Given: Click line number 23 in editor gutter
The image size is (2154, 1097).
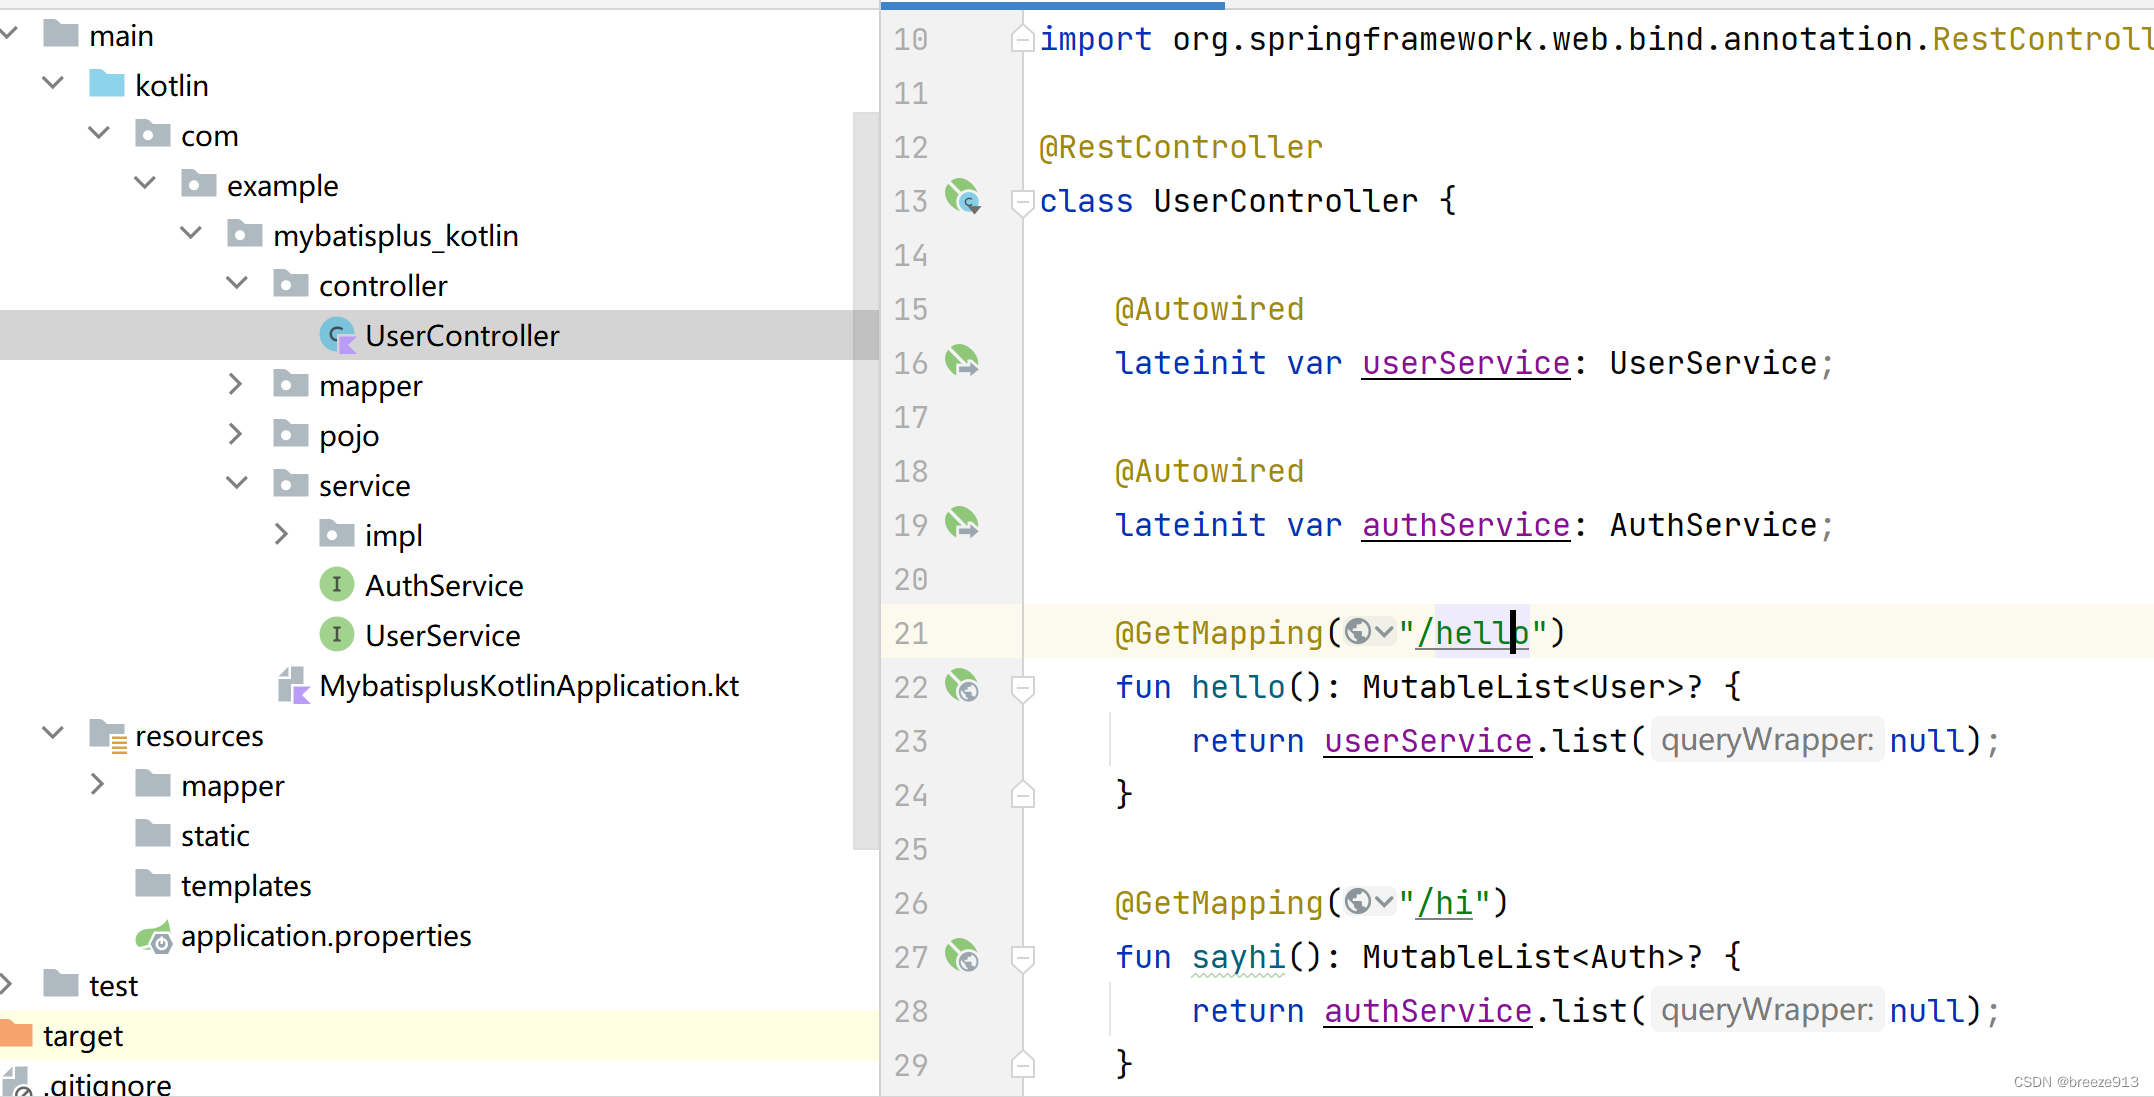Looking at the screenshot, I should point(911,740).
